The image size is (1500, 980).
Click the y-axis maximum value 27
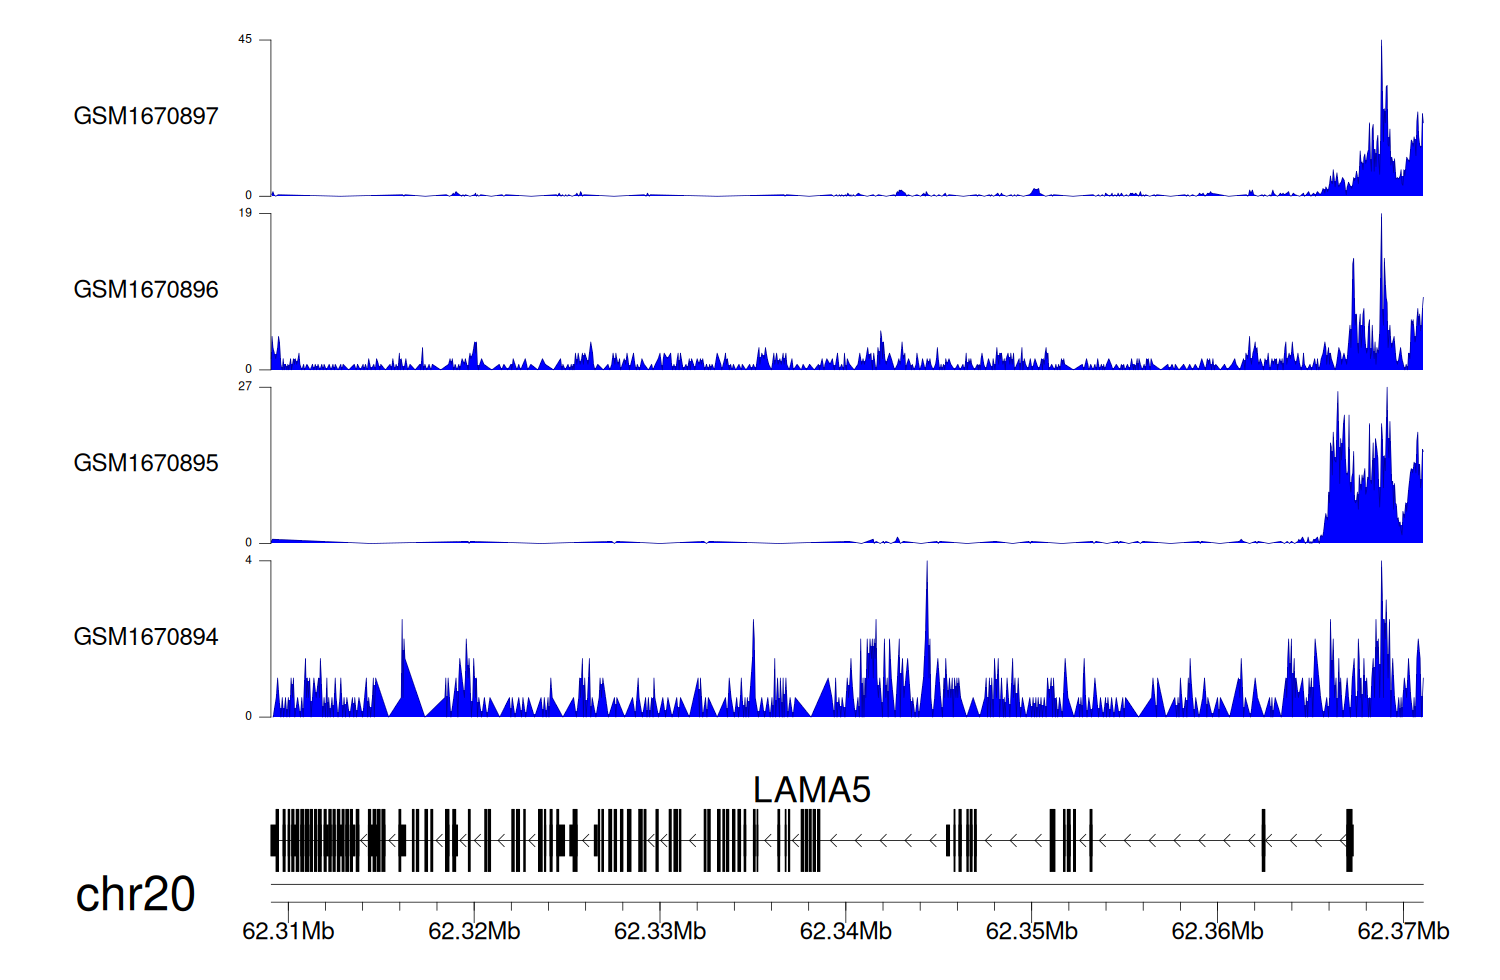pos(245,387)
